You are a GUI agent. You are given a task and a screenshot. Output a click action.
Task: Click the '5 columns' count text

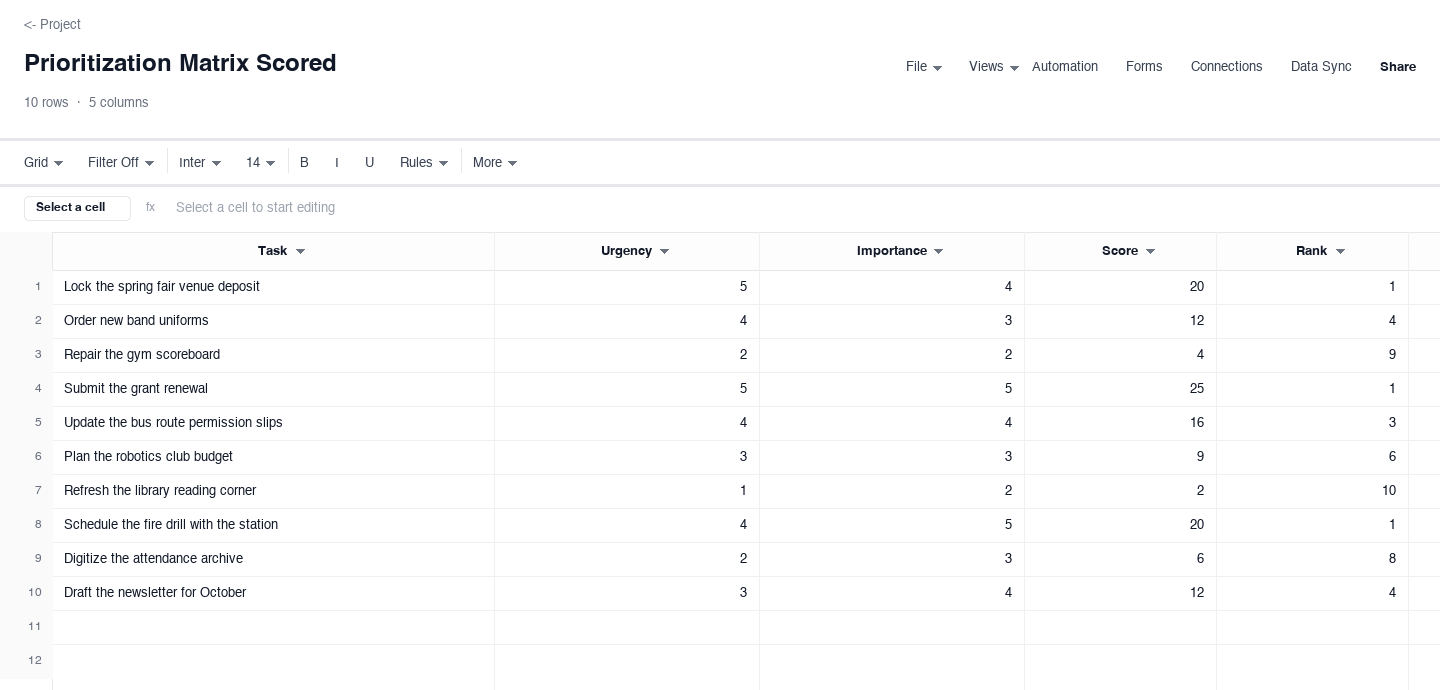pos(118,103)
